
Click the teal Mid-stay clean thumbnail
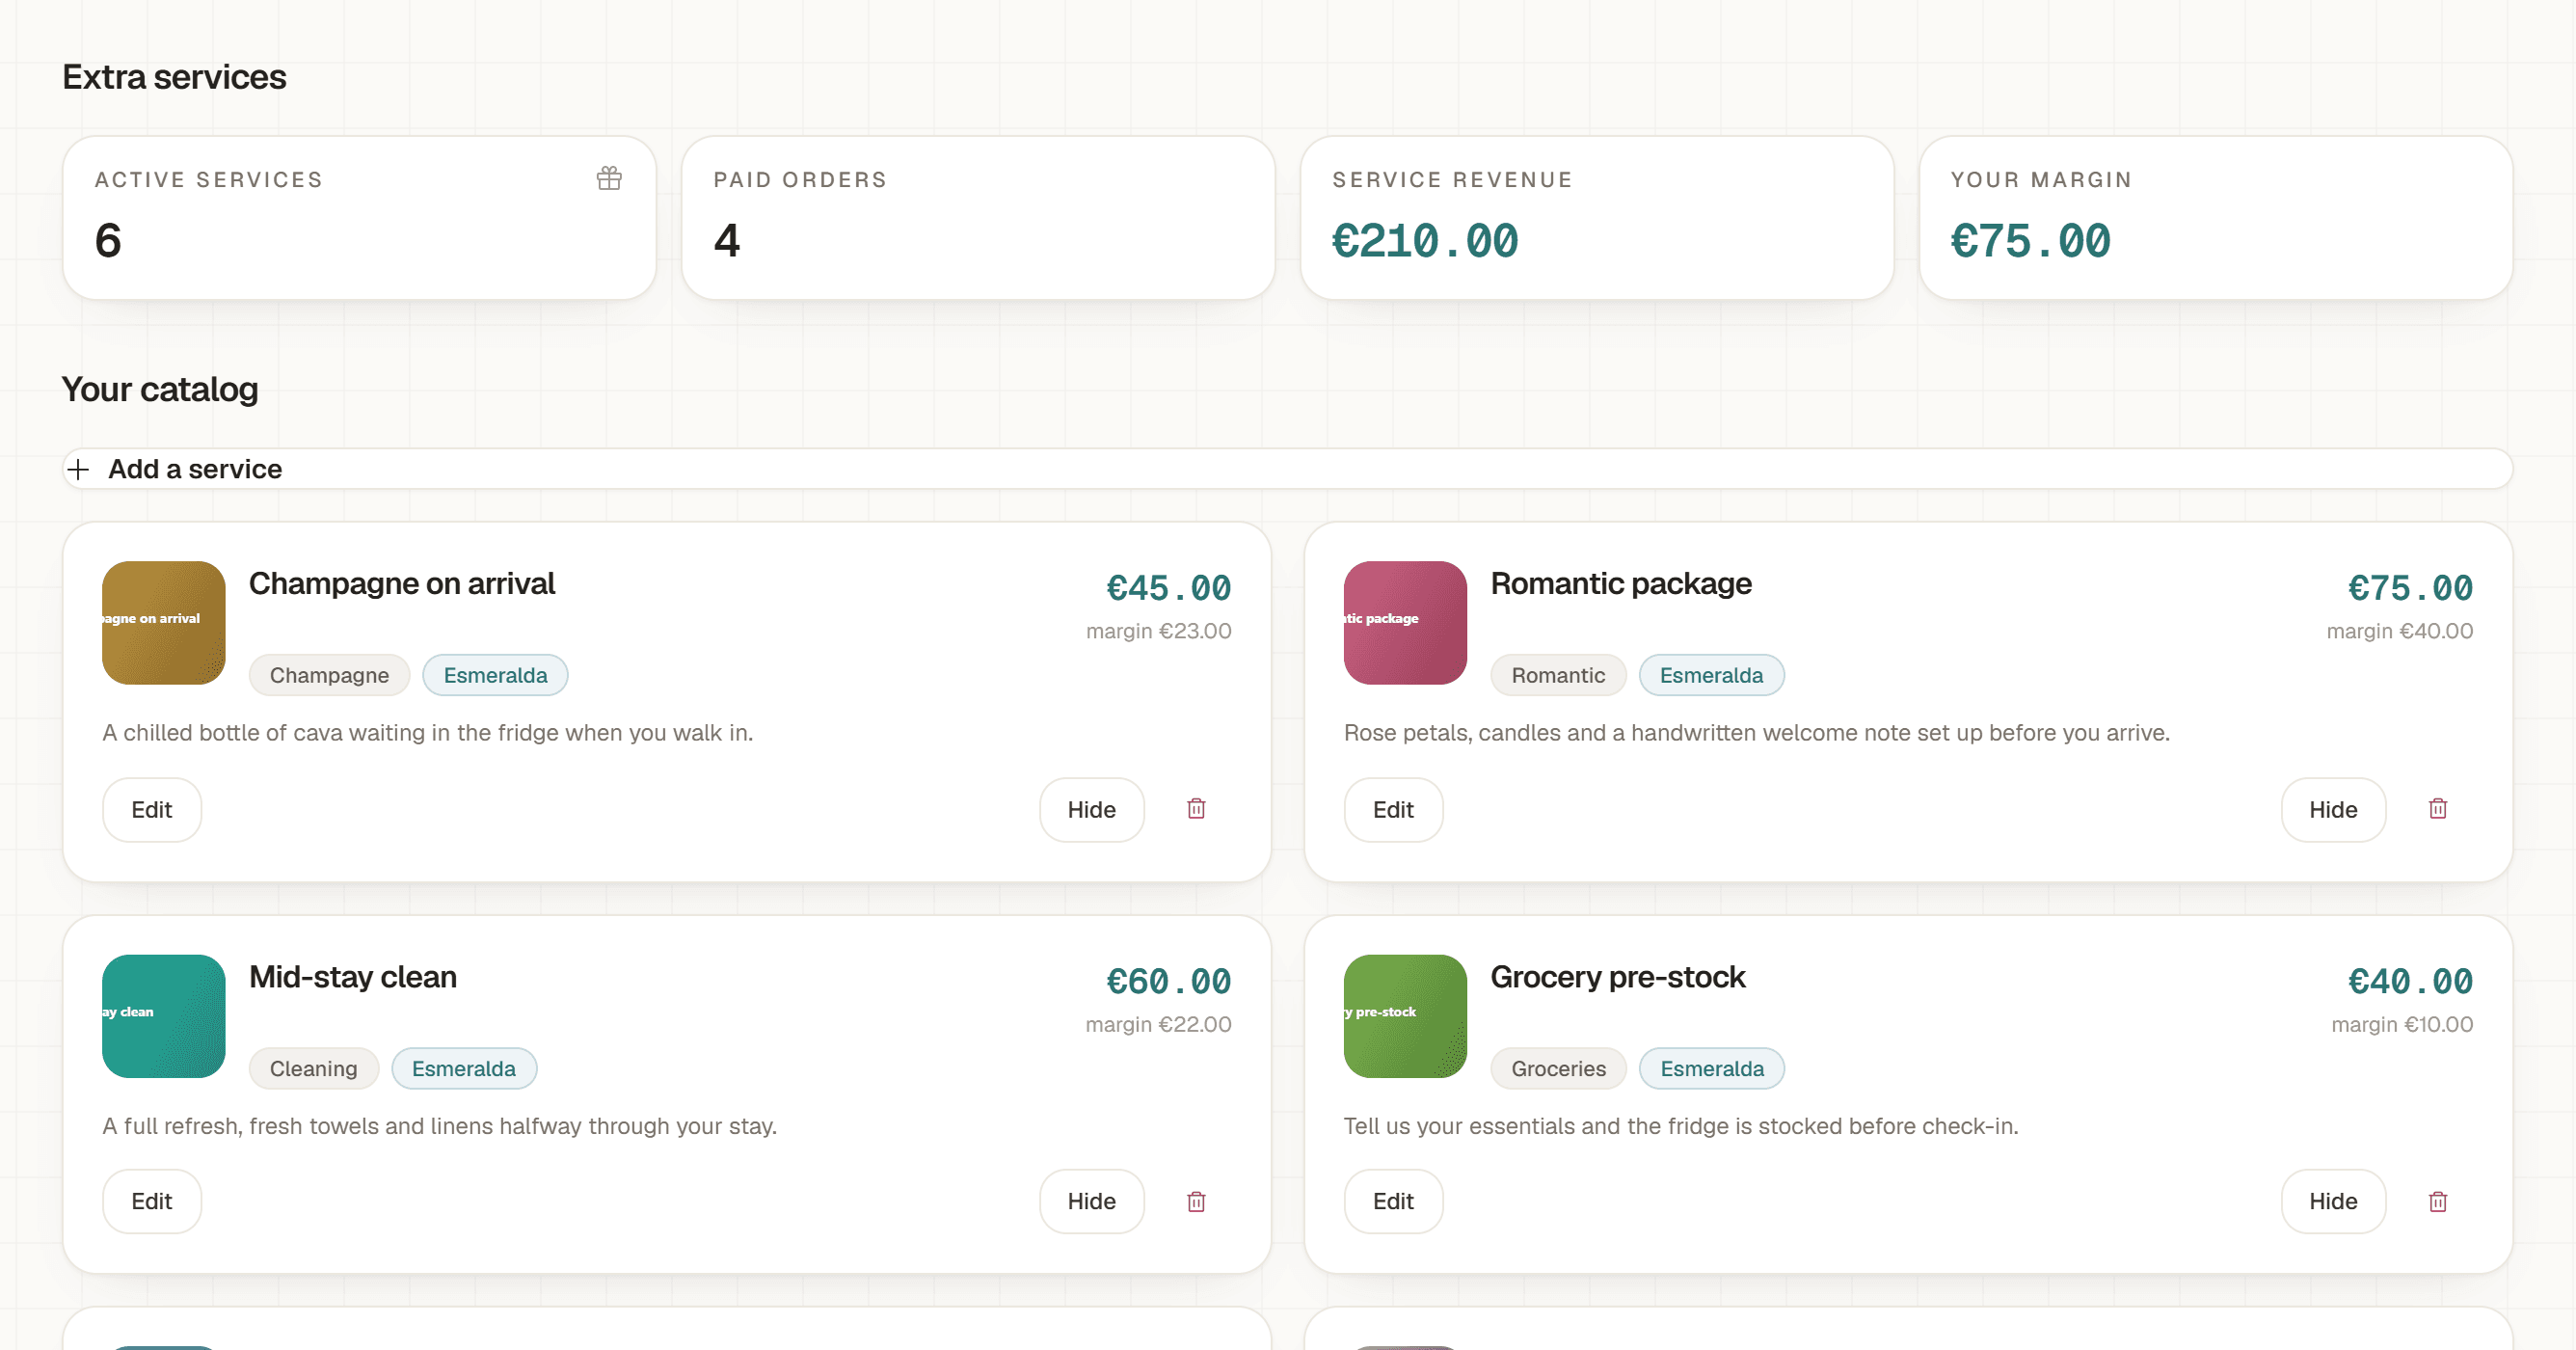[164, 1016]
